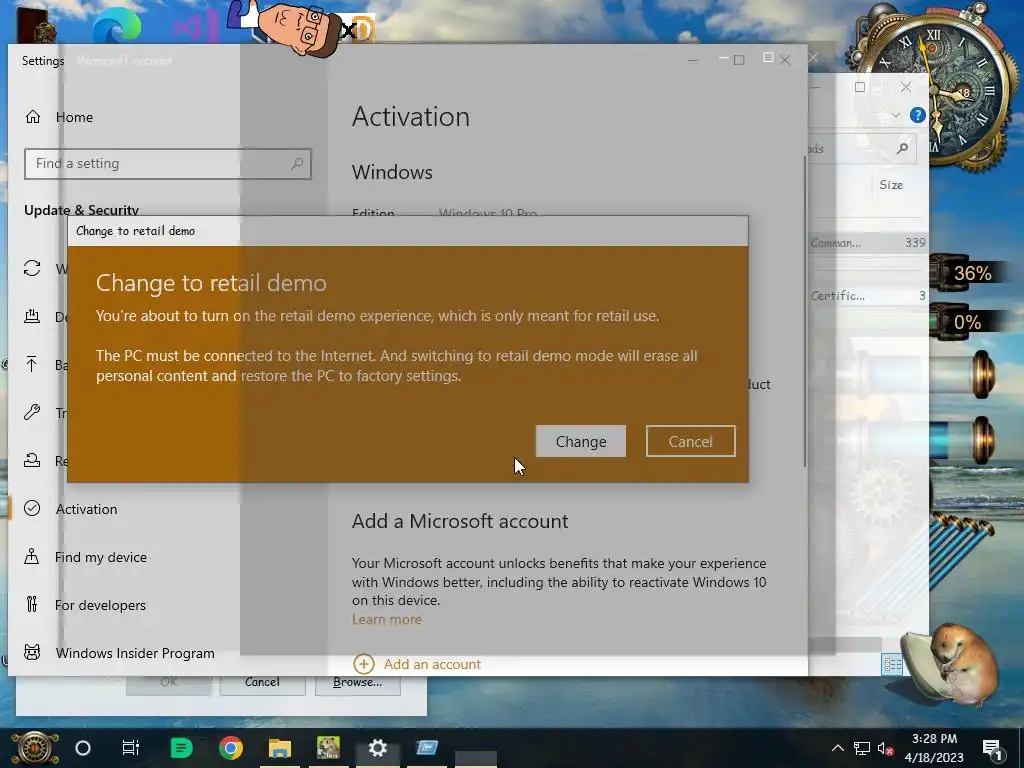The image size is (1024, 768).
Task: Expand the ribbon chevron in File Explorer
Action: click(896, 116)
